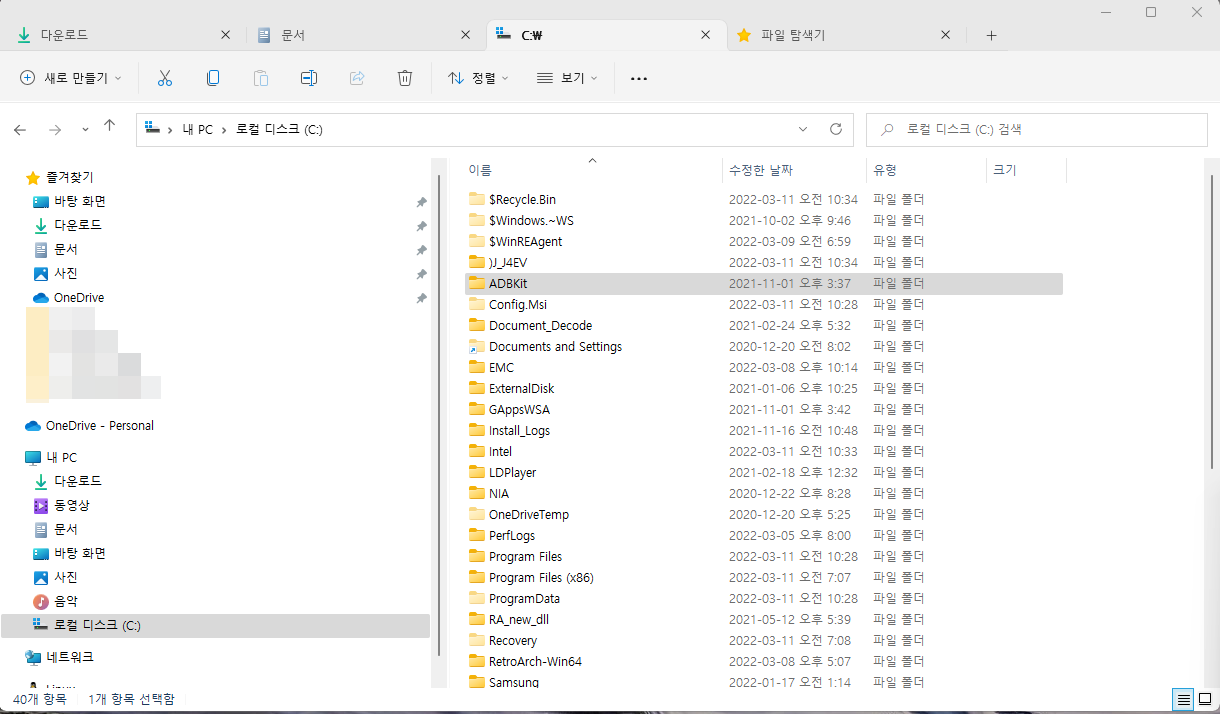Open the 보기 view dropdown
This screenshot has height=714, width=1220.
[567, 77]
